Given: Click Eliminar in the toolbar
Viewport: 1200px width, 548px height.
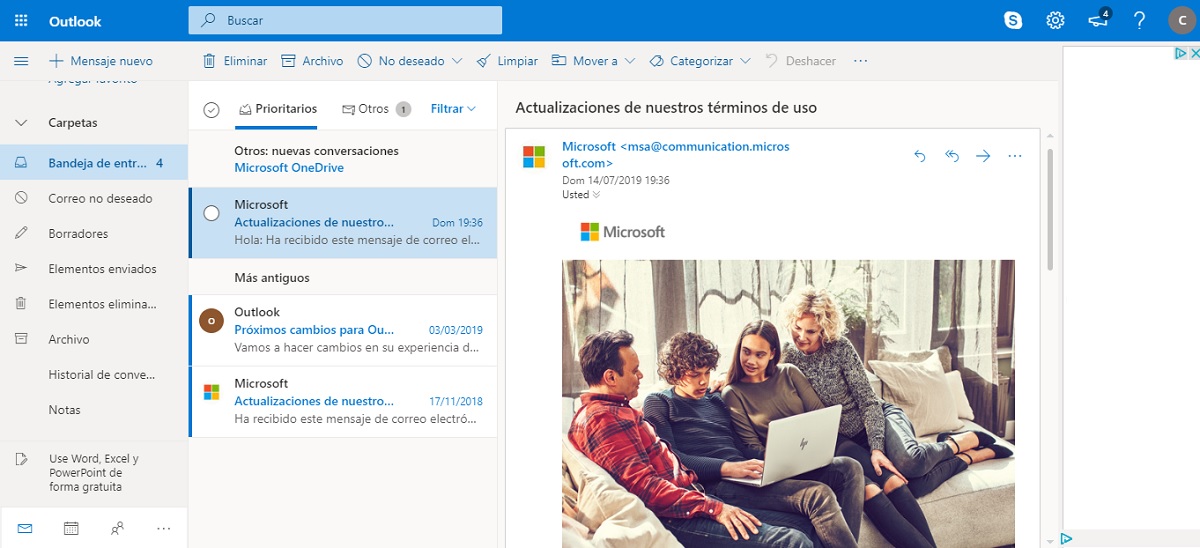Looking at the screenshot, I should point(235,61).
